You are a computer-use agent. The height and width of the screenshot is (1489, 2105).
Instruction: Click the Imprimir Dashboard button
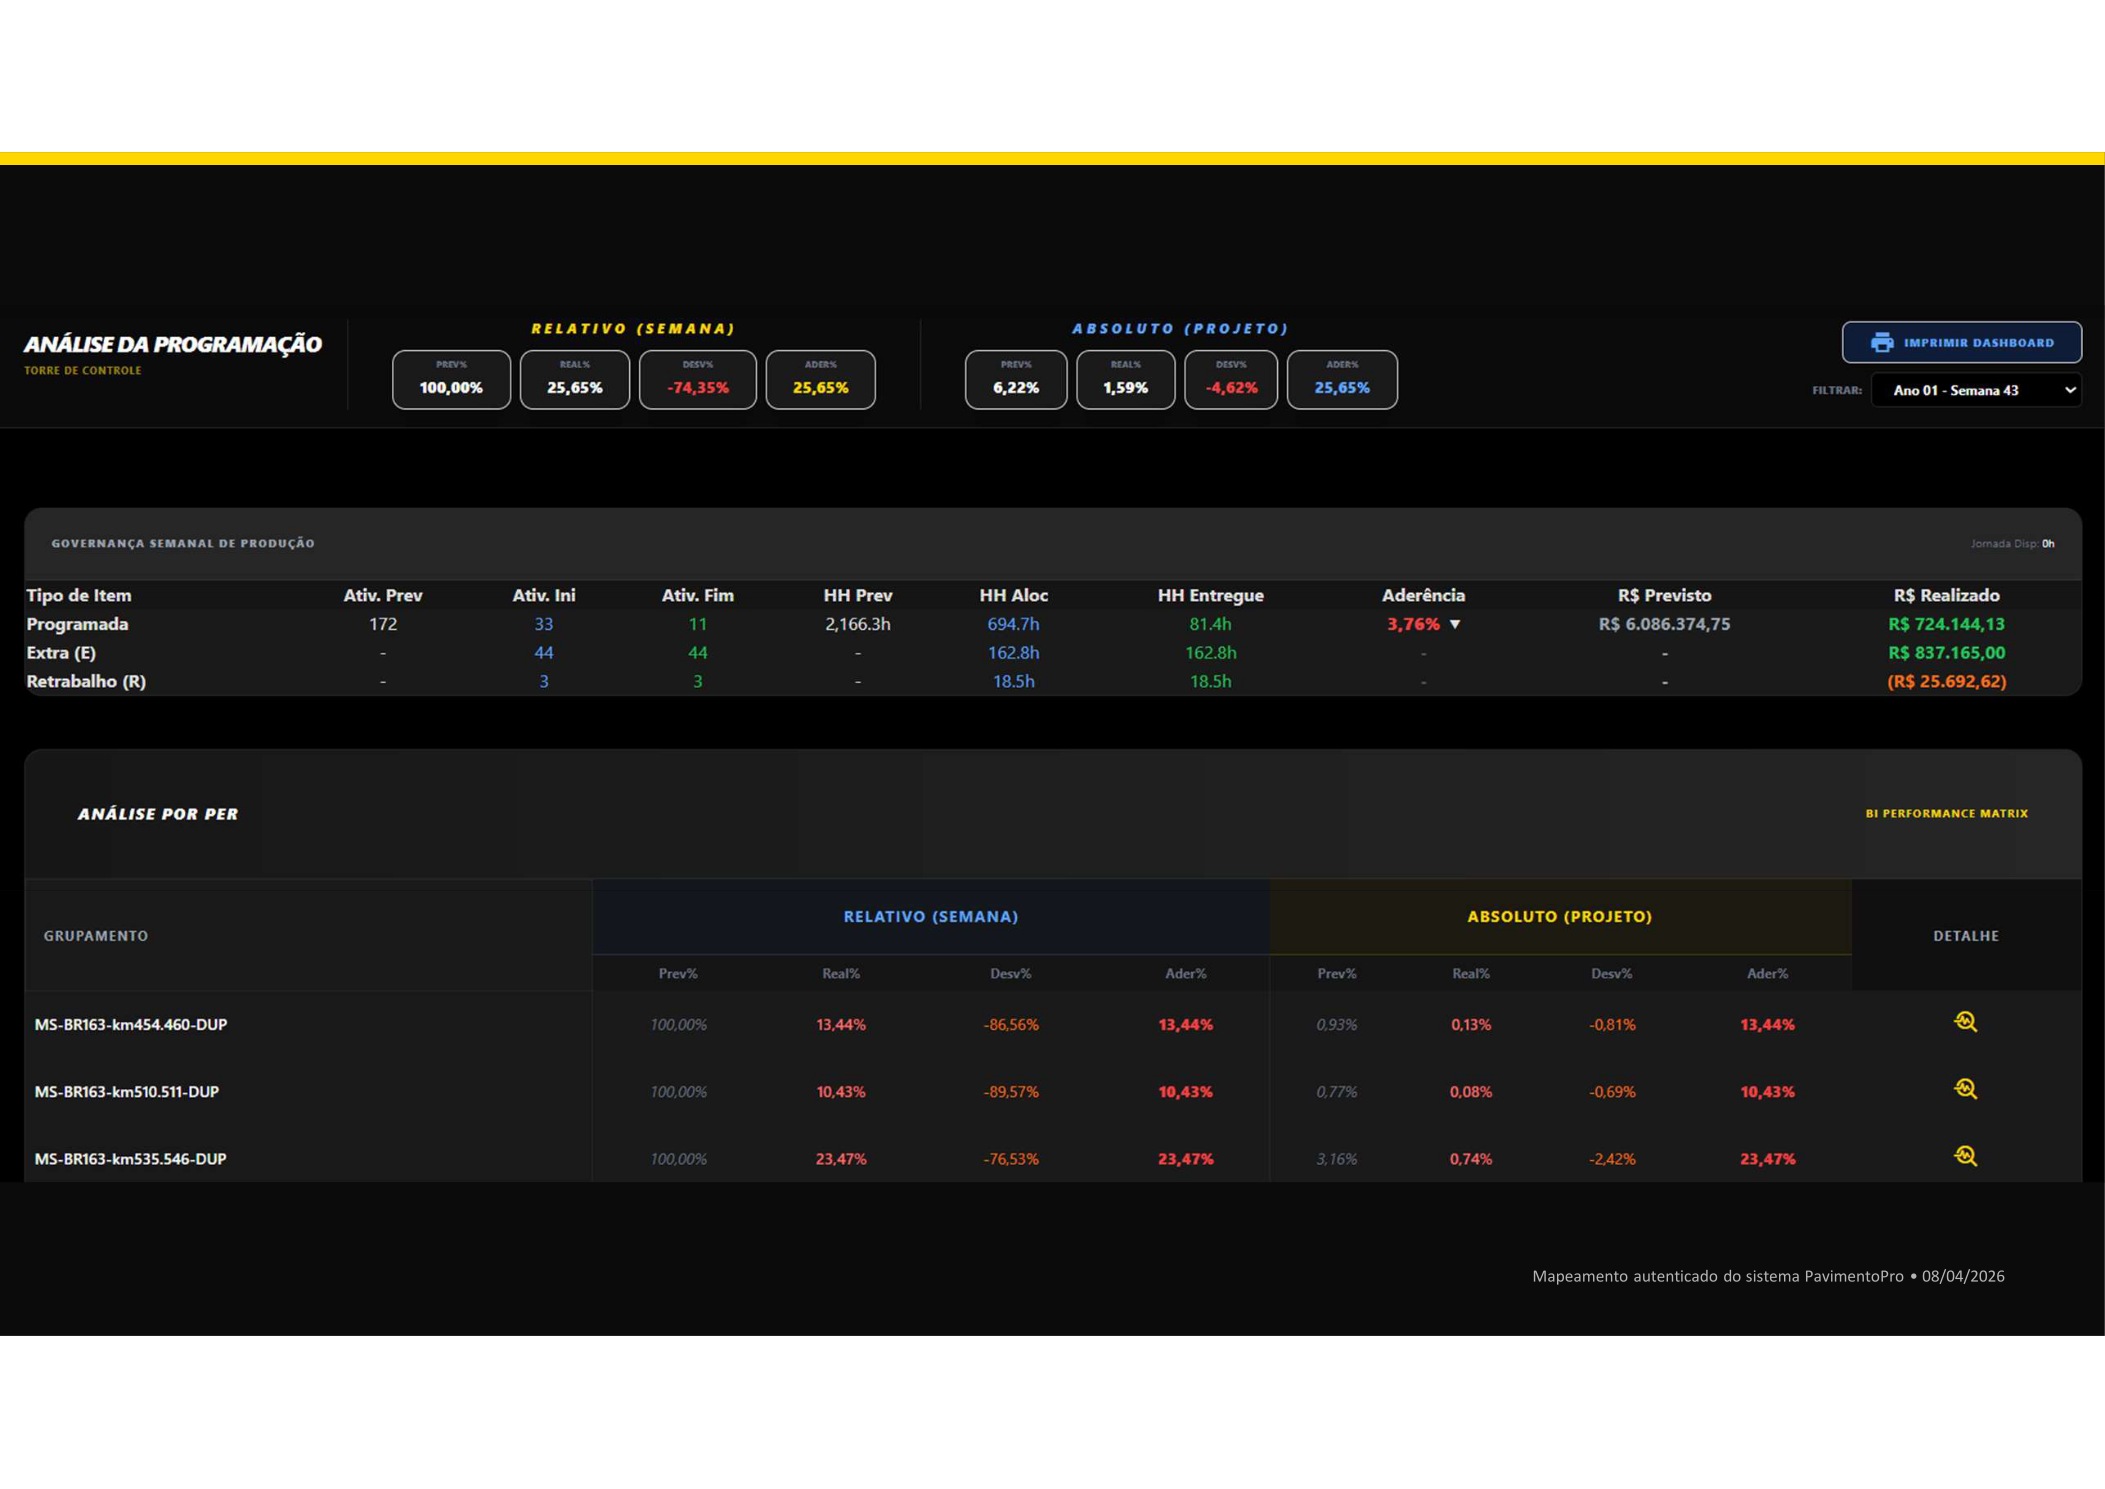(1961, 342)
